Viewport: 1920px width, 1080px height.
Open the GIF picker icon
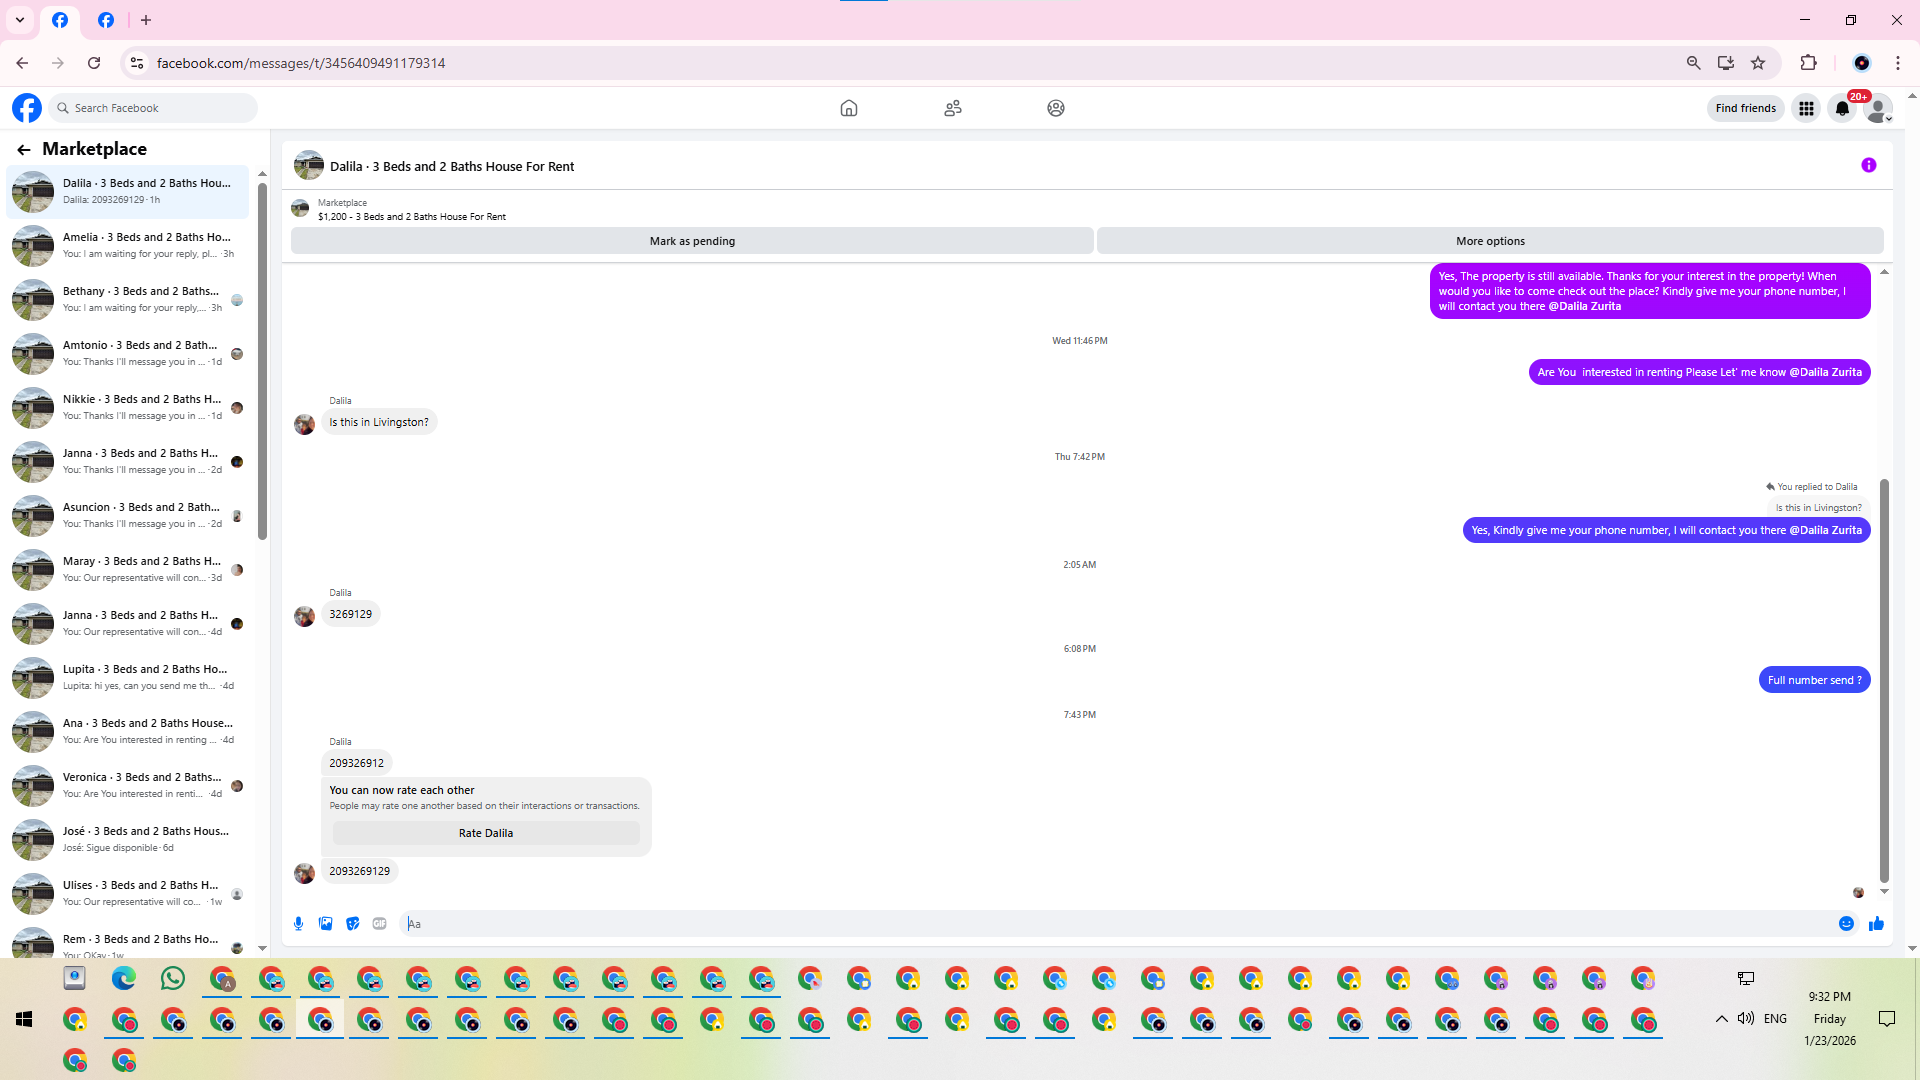tap(379, 924)
